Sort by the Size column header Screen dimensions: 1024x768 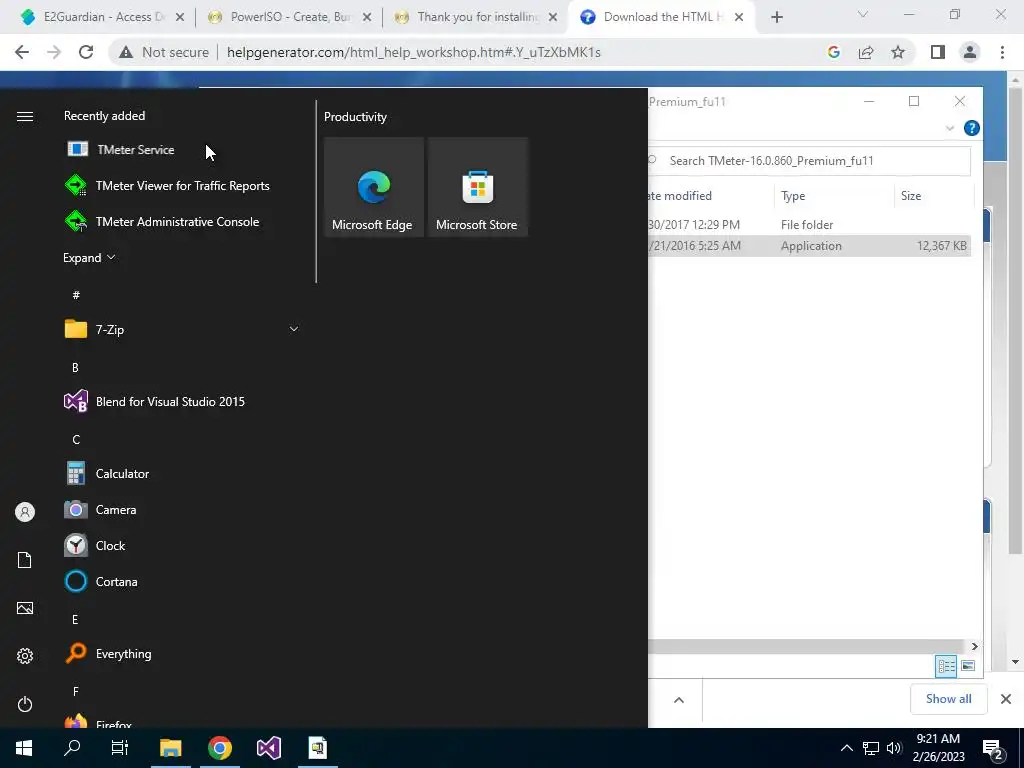point(933,196)
